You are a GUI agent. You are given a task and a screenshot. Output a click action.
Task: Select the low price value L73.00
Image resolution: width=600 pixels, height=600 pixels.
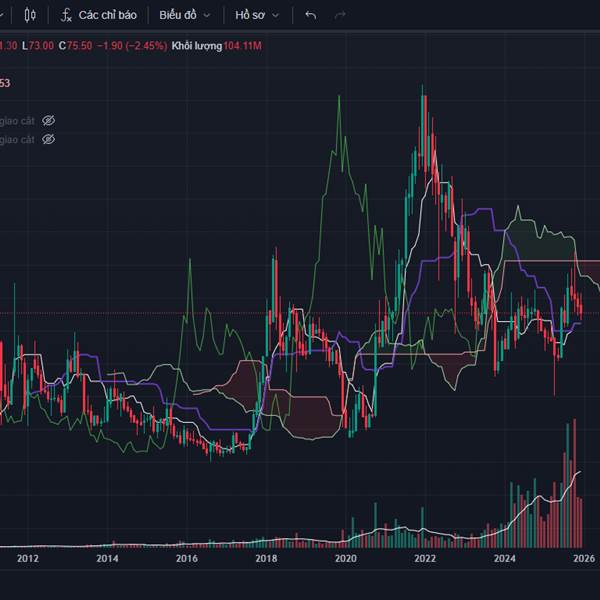pos(38,46)
